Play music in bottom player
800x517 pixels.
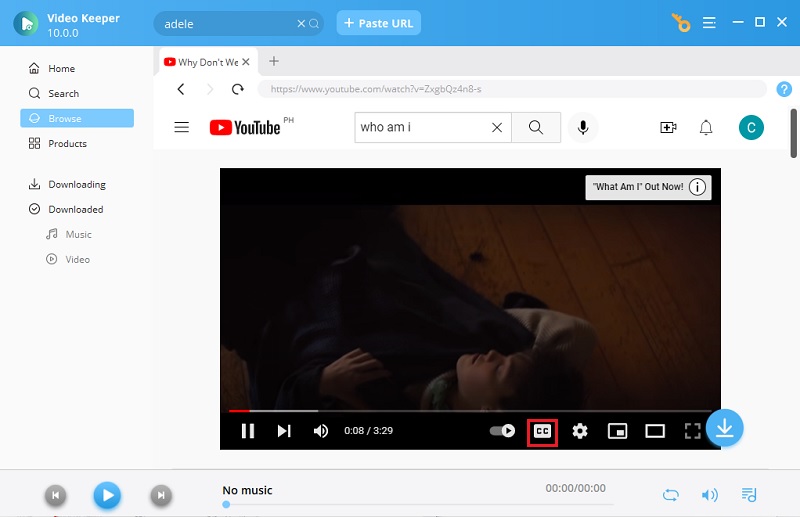click(x=107, y=495)
